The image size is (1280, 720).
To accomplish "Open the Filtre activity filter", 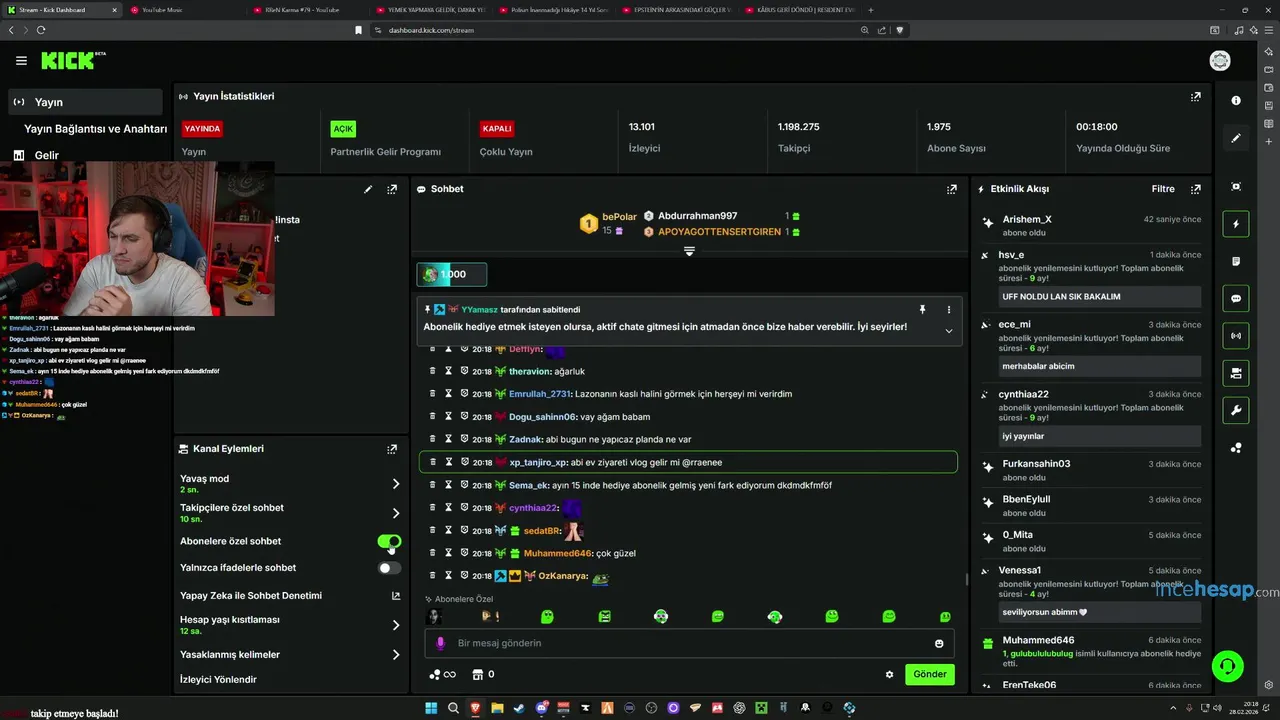I will click(x=1163, y=189).
